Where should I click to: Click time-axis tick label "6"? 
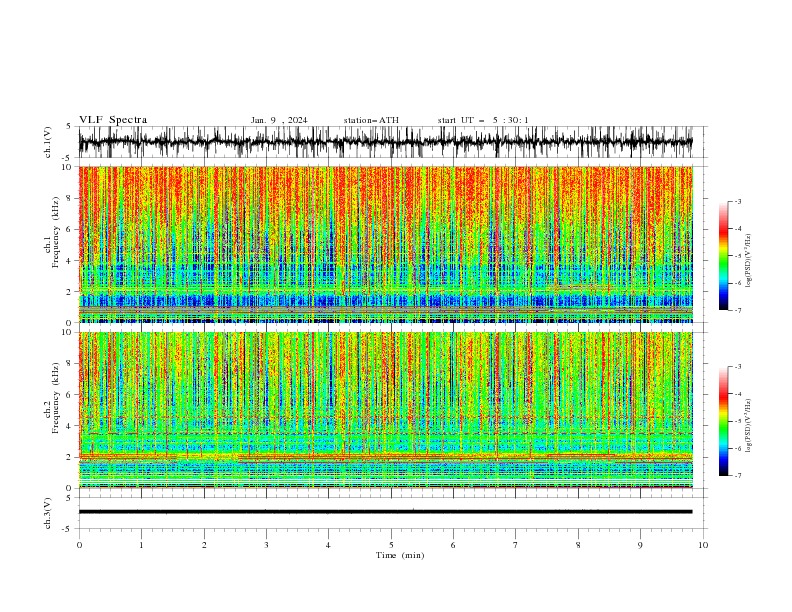tap(453, 545)
